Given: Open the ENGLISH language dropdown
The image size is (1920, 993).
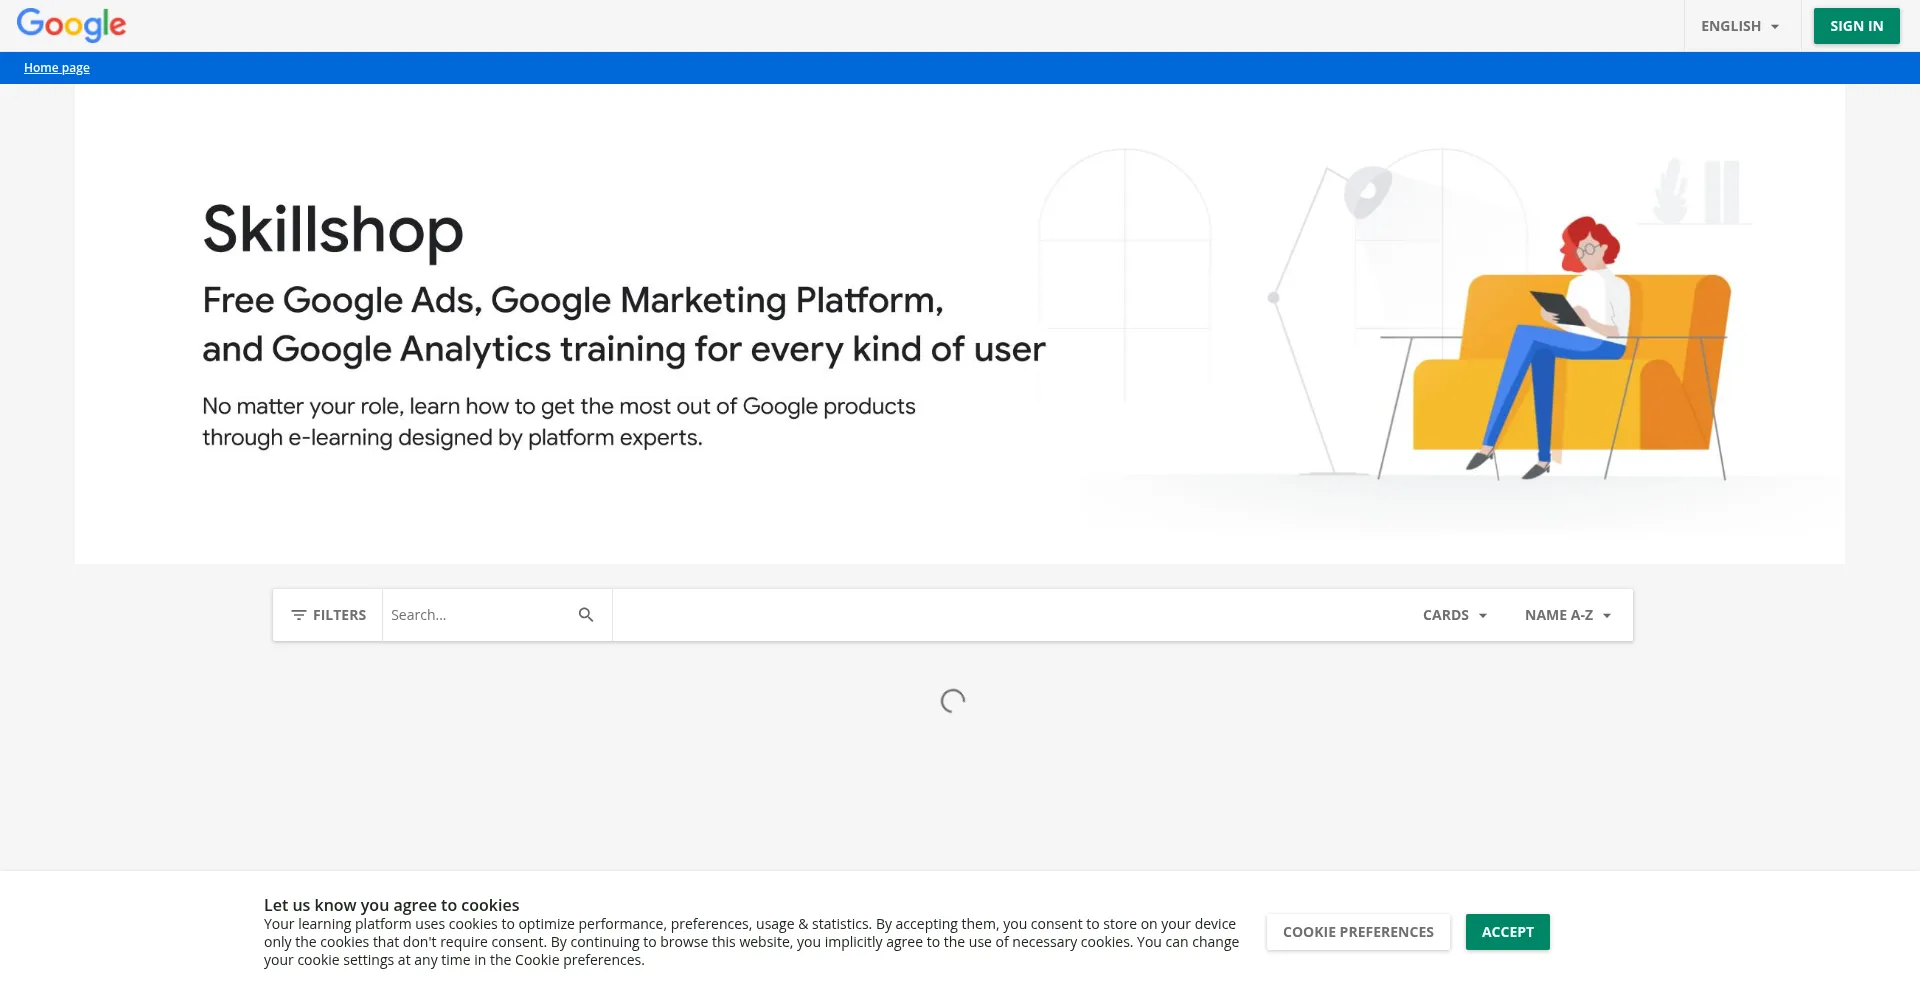Looking at the screenshot, I should coord(1739,26).
